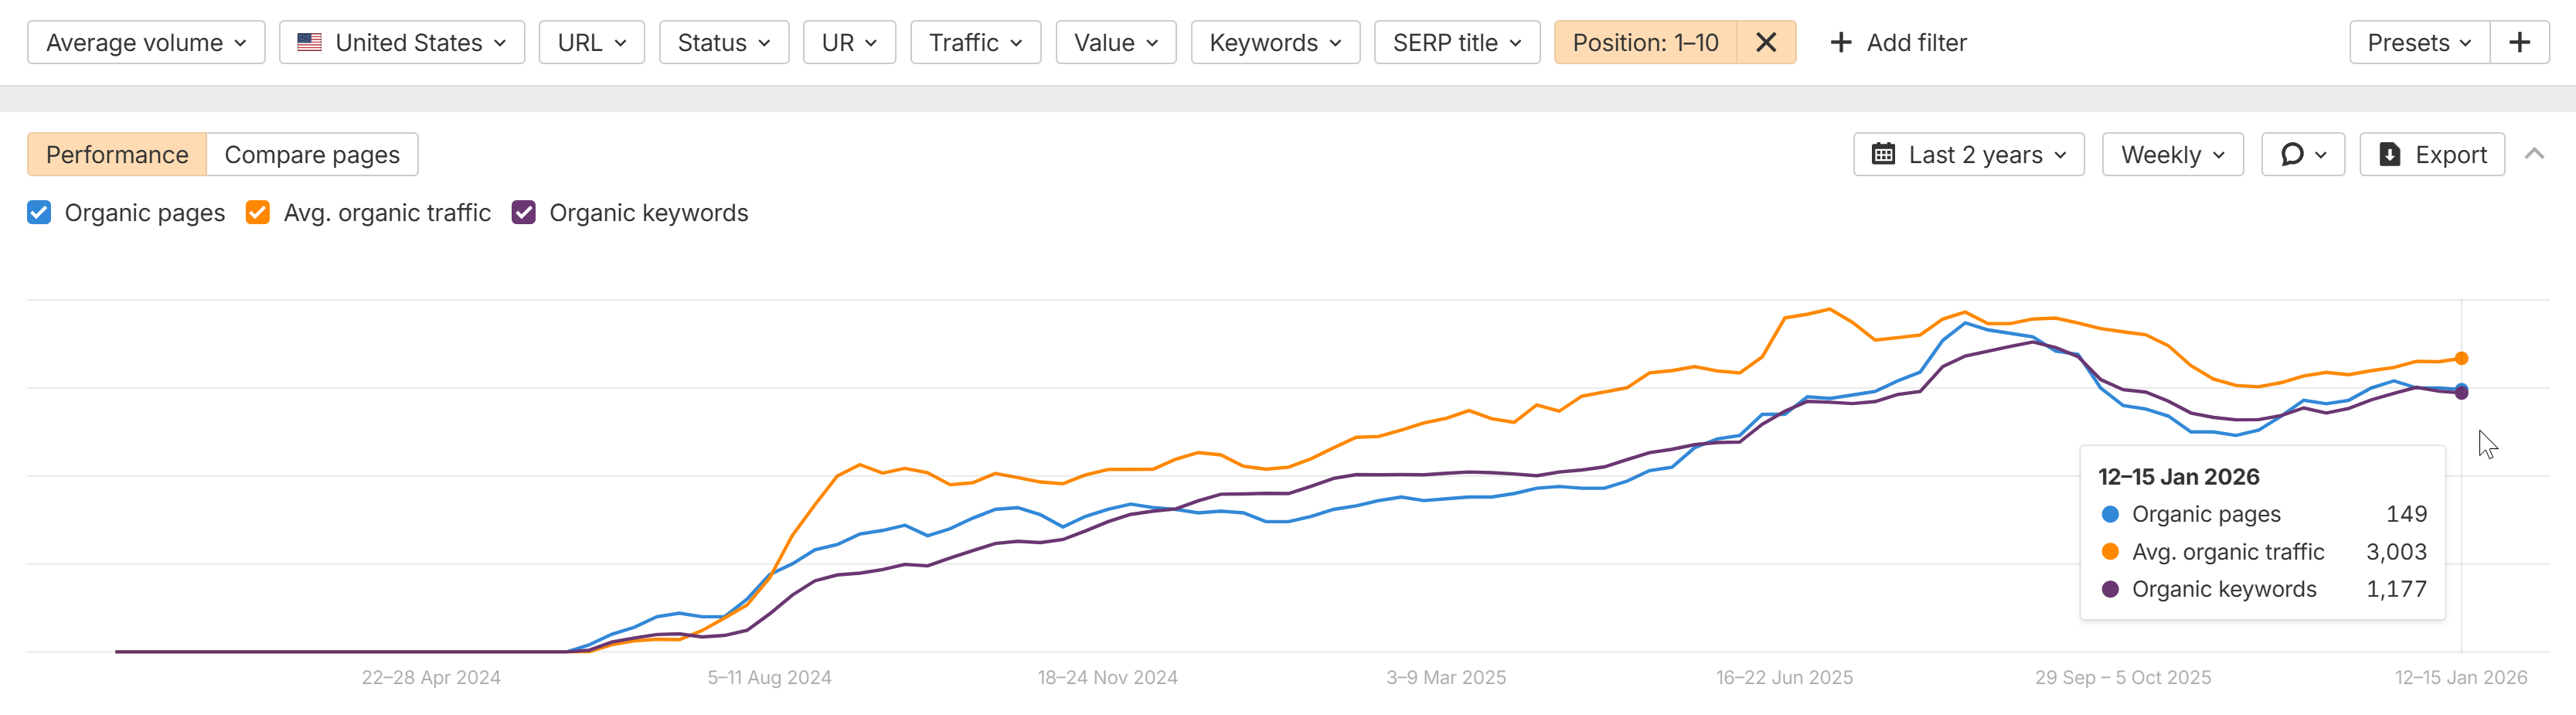Click the calendar icon for date range
This screenshot has height=715, width=2576.
click(x=1883, y=155)
